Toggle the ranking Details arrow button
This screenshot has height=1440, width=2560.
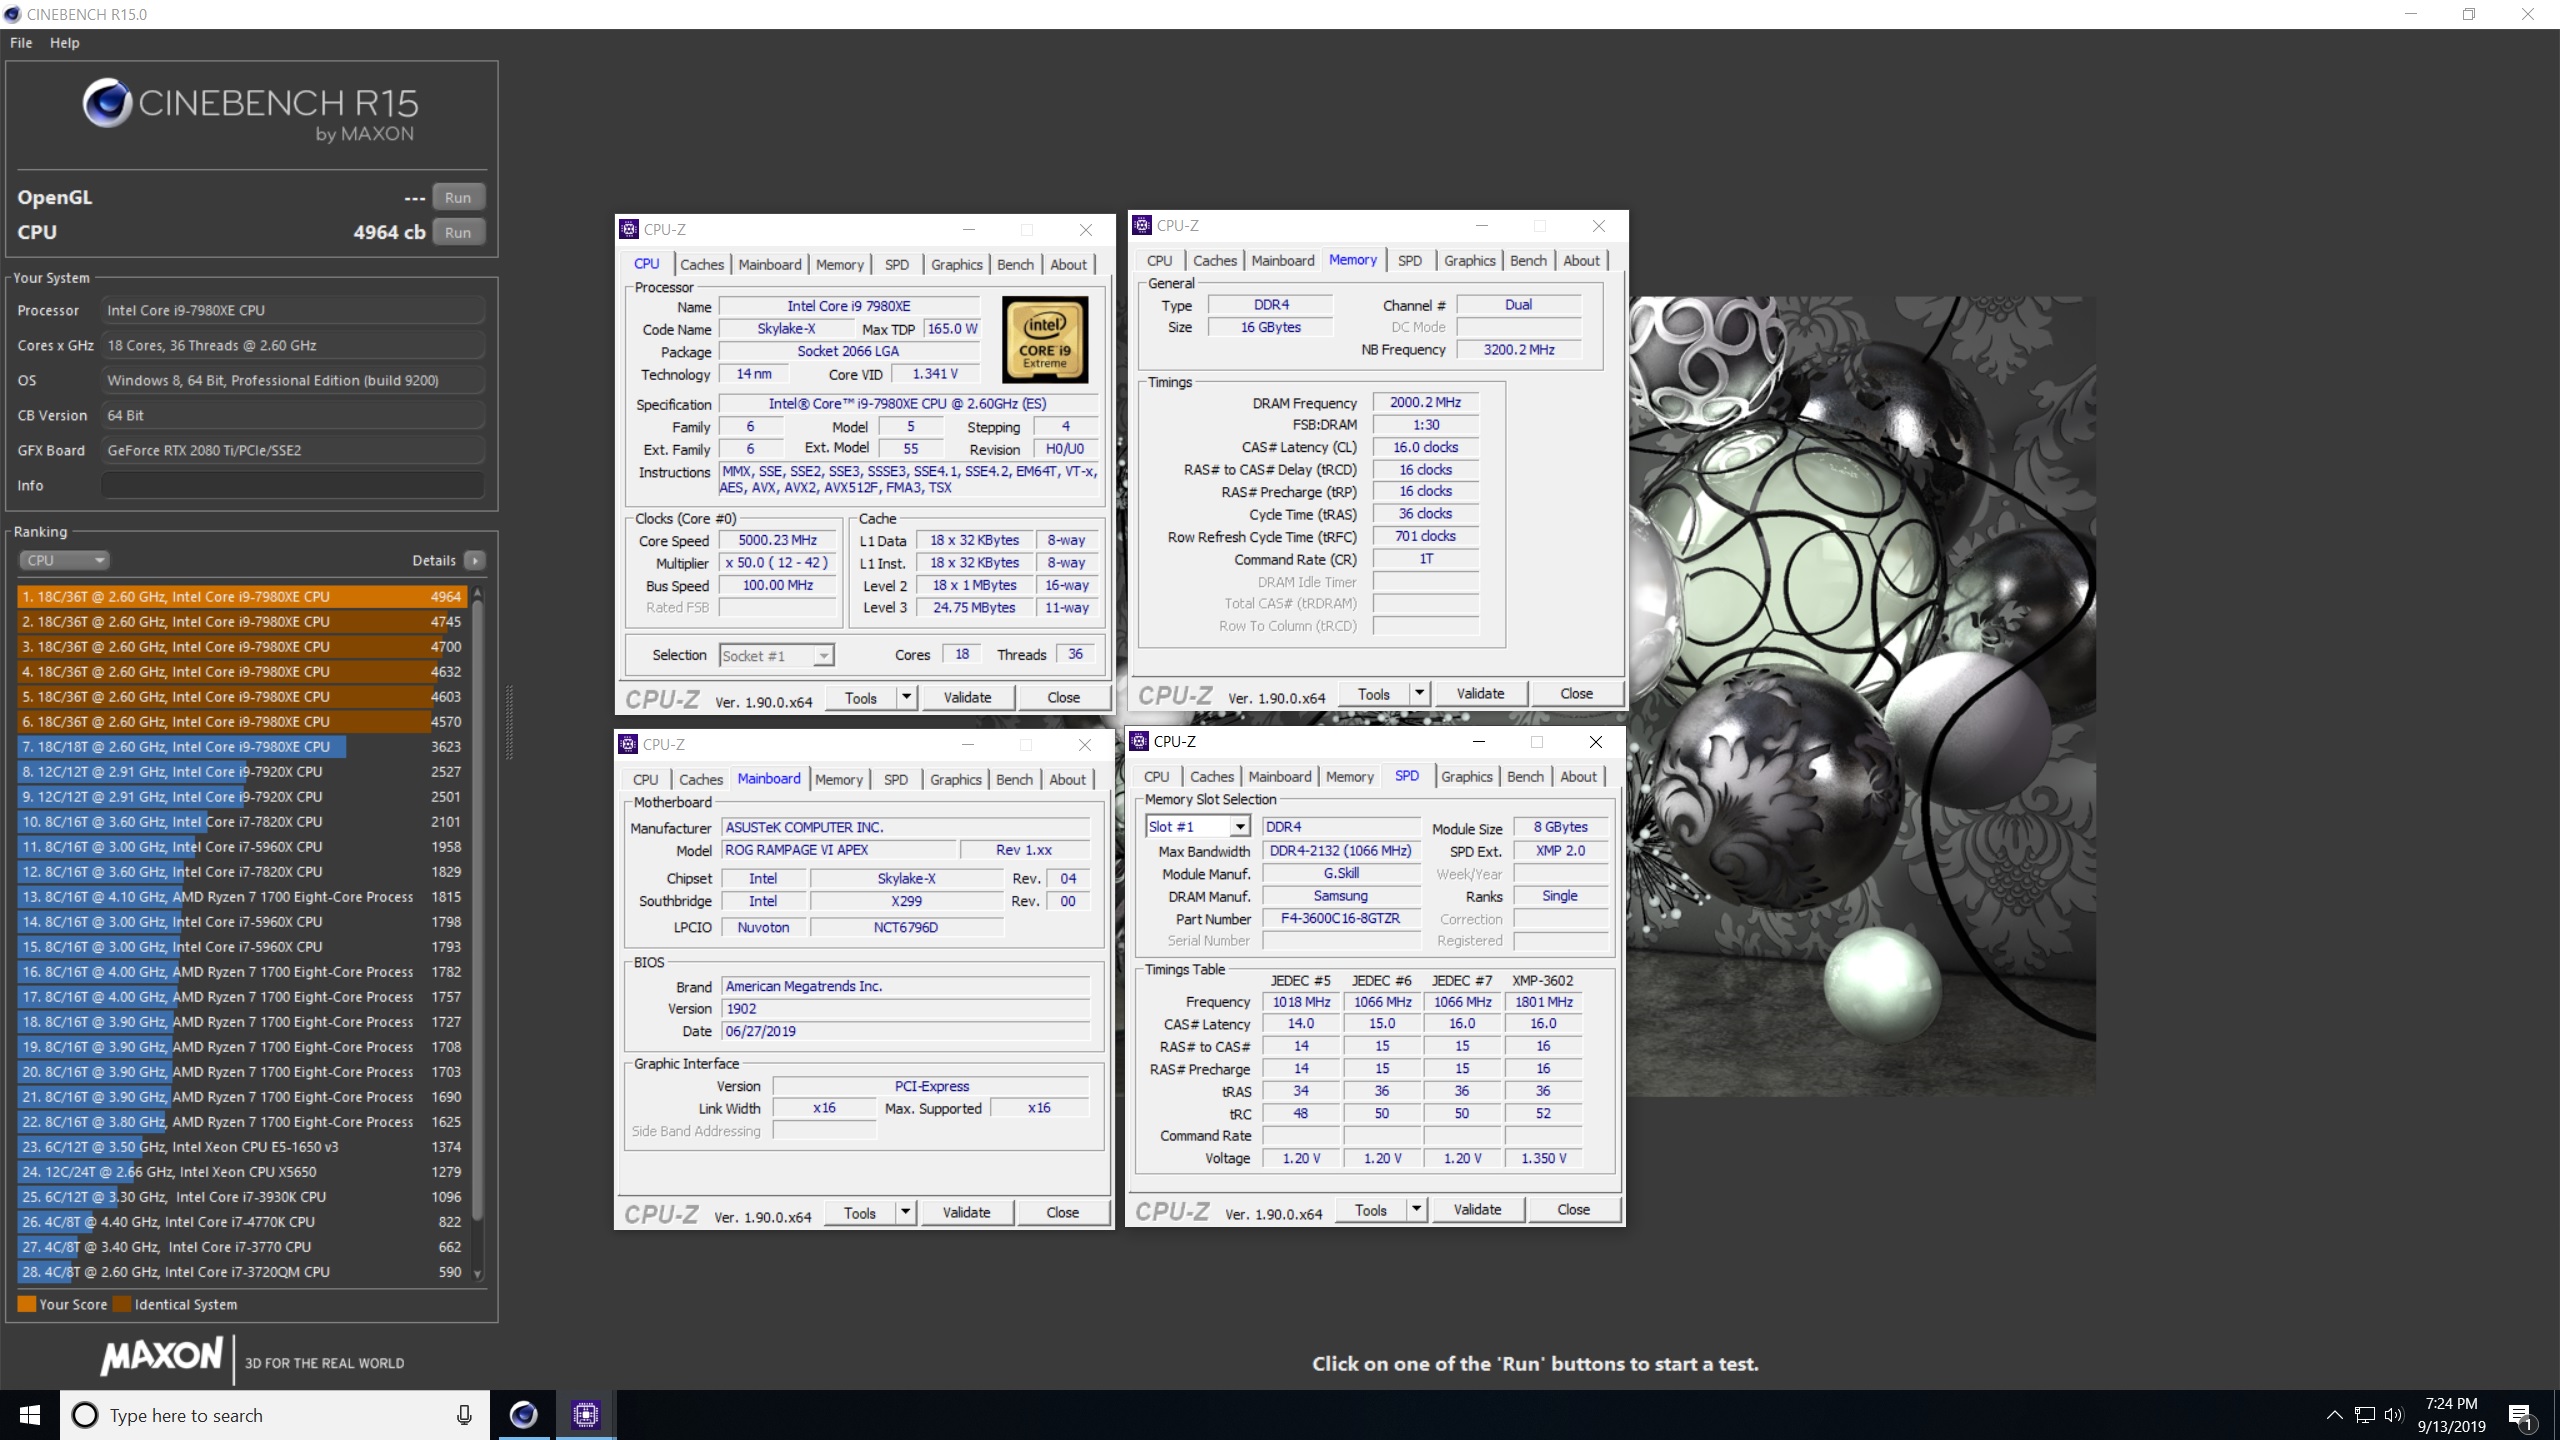(476, 560)
